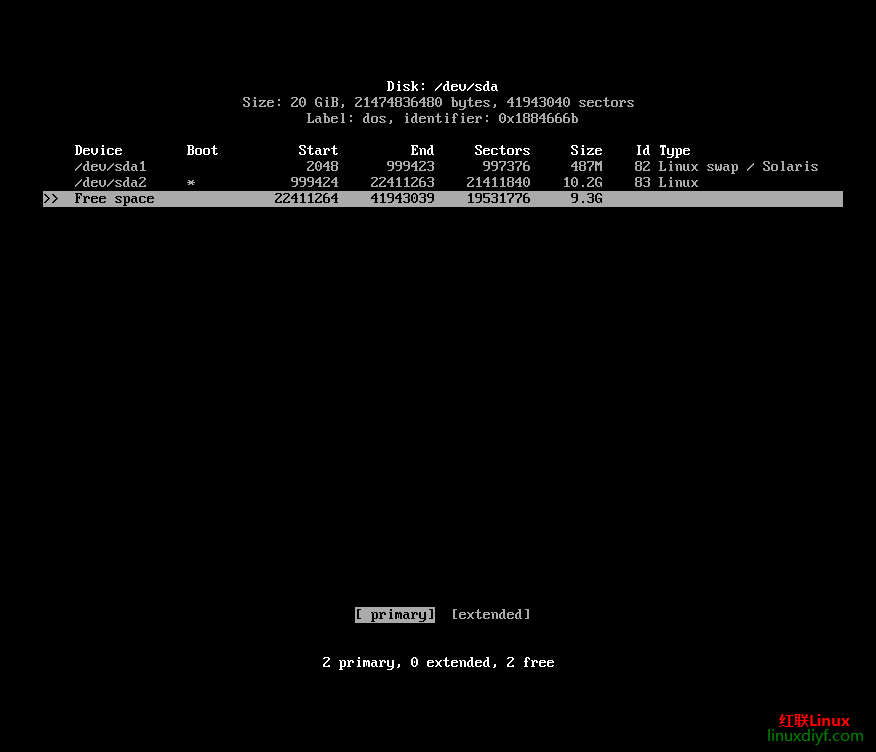The width and height of the screenshot is (876, 752).
Task: Click the Boot column header
Action: [x=202, y=151]
